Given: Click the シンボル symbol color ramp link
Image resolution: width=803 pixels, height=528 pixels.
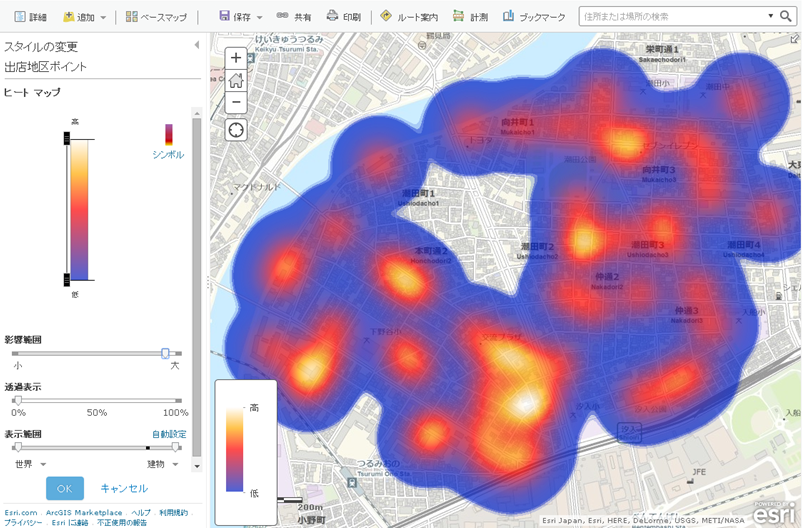Looking at the screenshot, I should coord(168,154).
